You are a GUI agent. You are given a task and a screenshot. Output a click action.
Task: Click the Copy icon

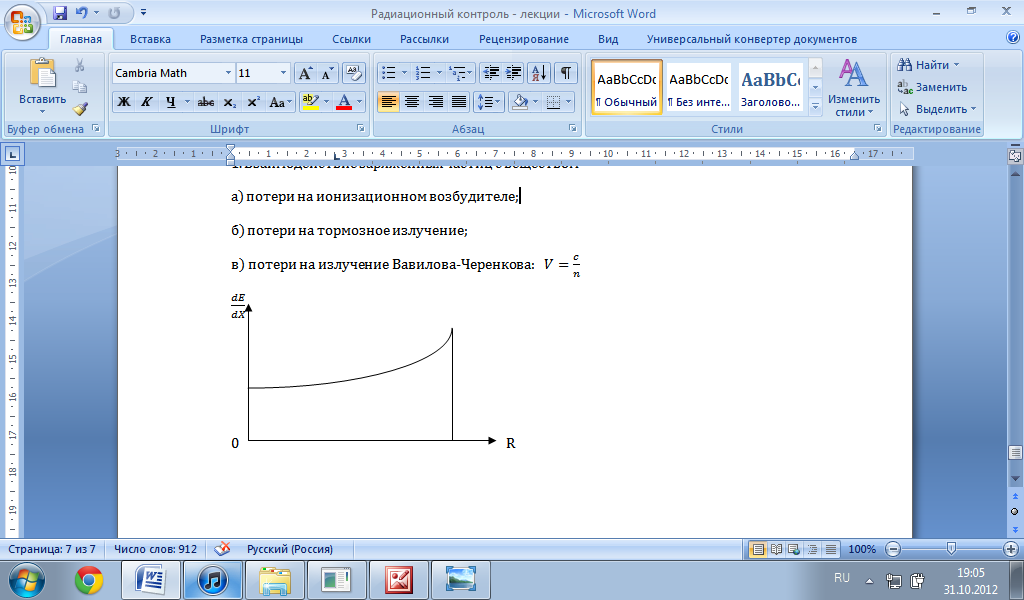(80, 87)
